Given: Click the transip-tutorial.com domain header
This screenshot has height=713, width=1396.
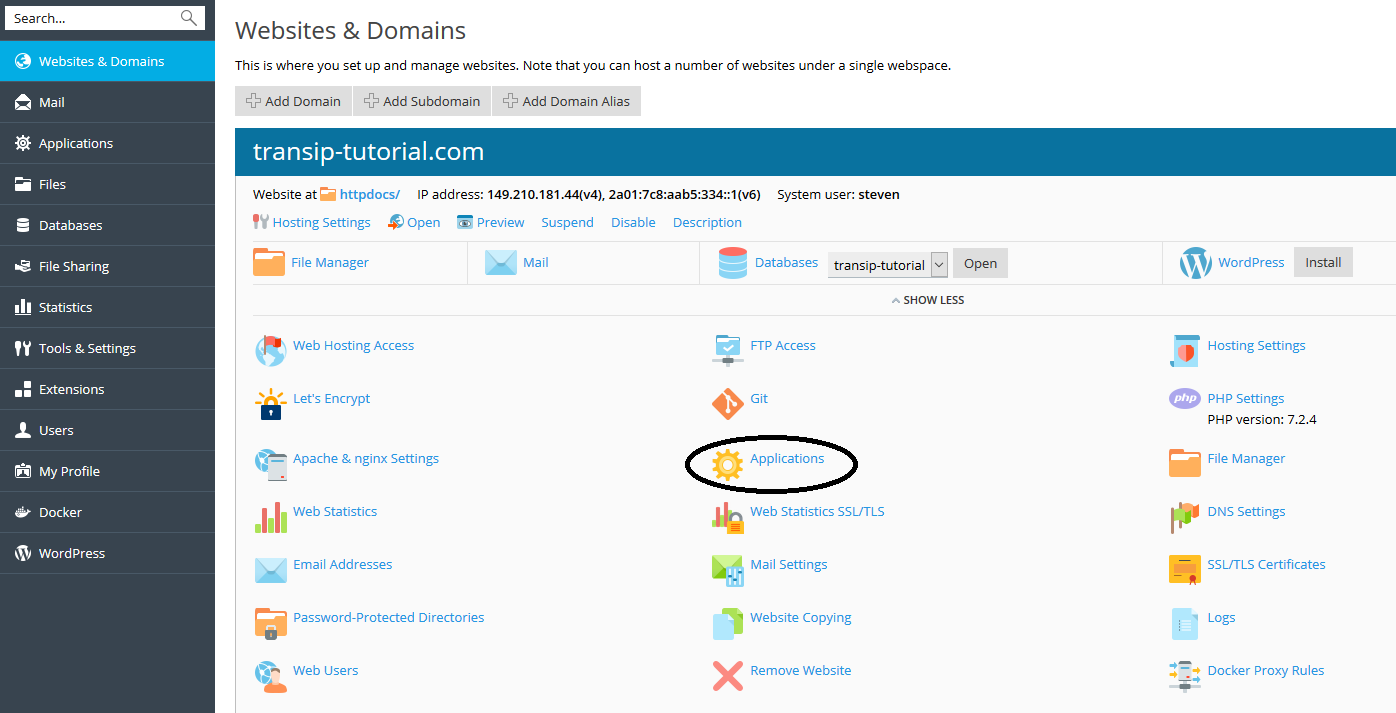Looking at the screenshot, I should click(x=368, y=152).
